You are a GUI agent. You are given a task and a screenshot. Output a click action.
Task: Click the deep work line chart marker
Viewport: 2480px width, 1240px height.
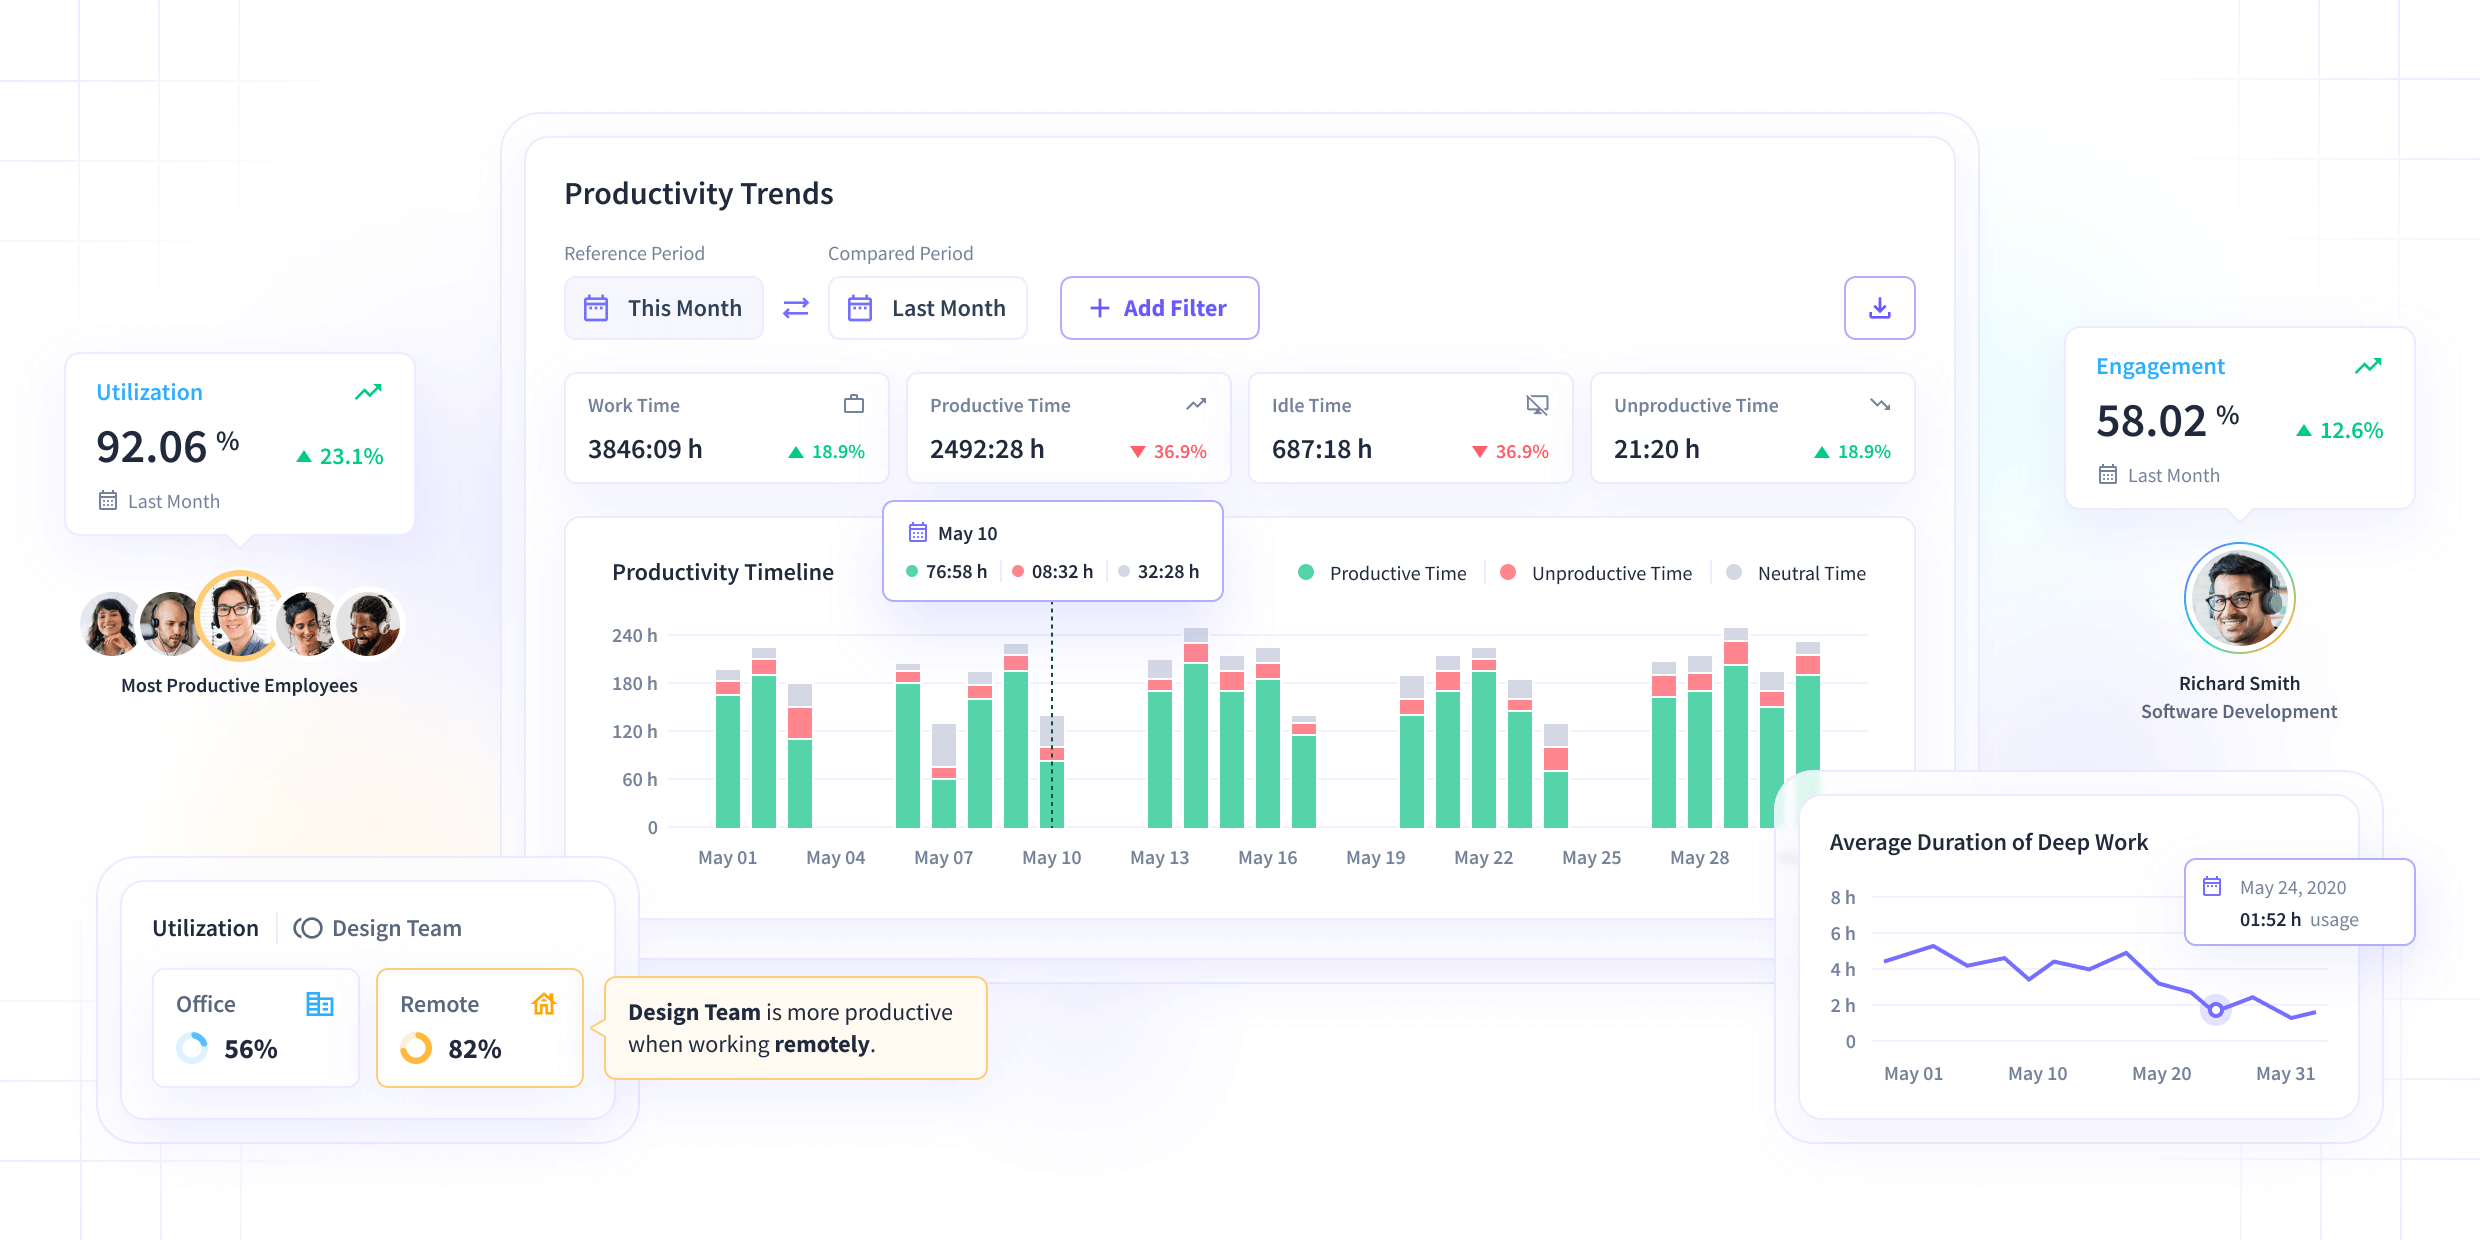pyautogui.click(x=2216, y=1010)
